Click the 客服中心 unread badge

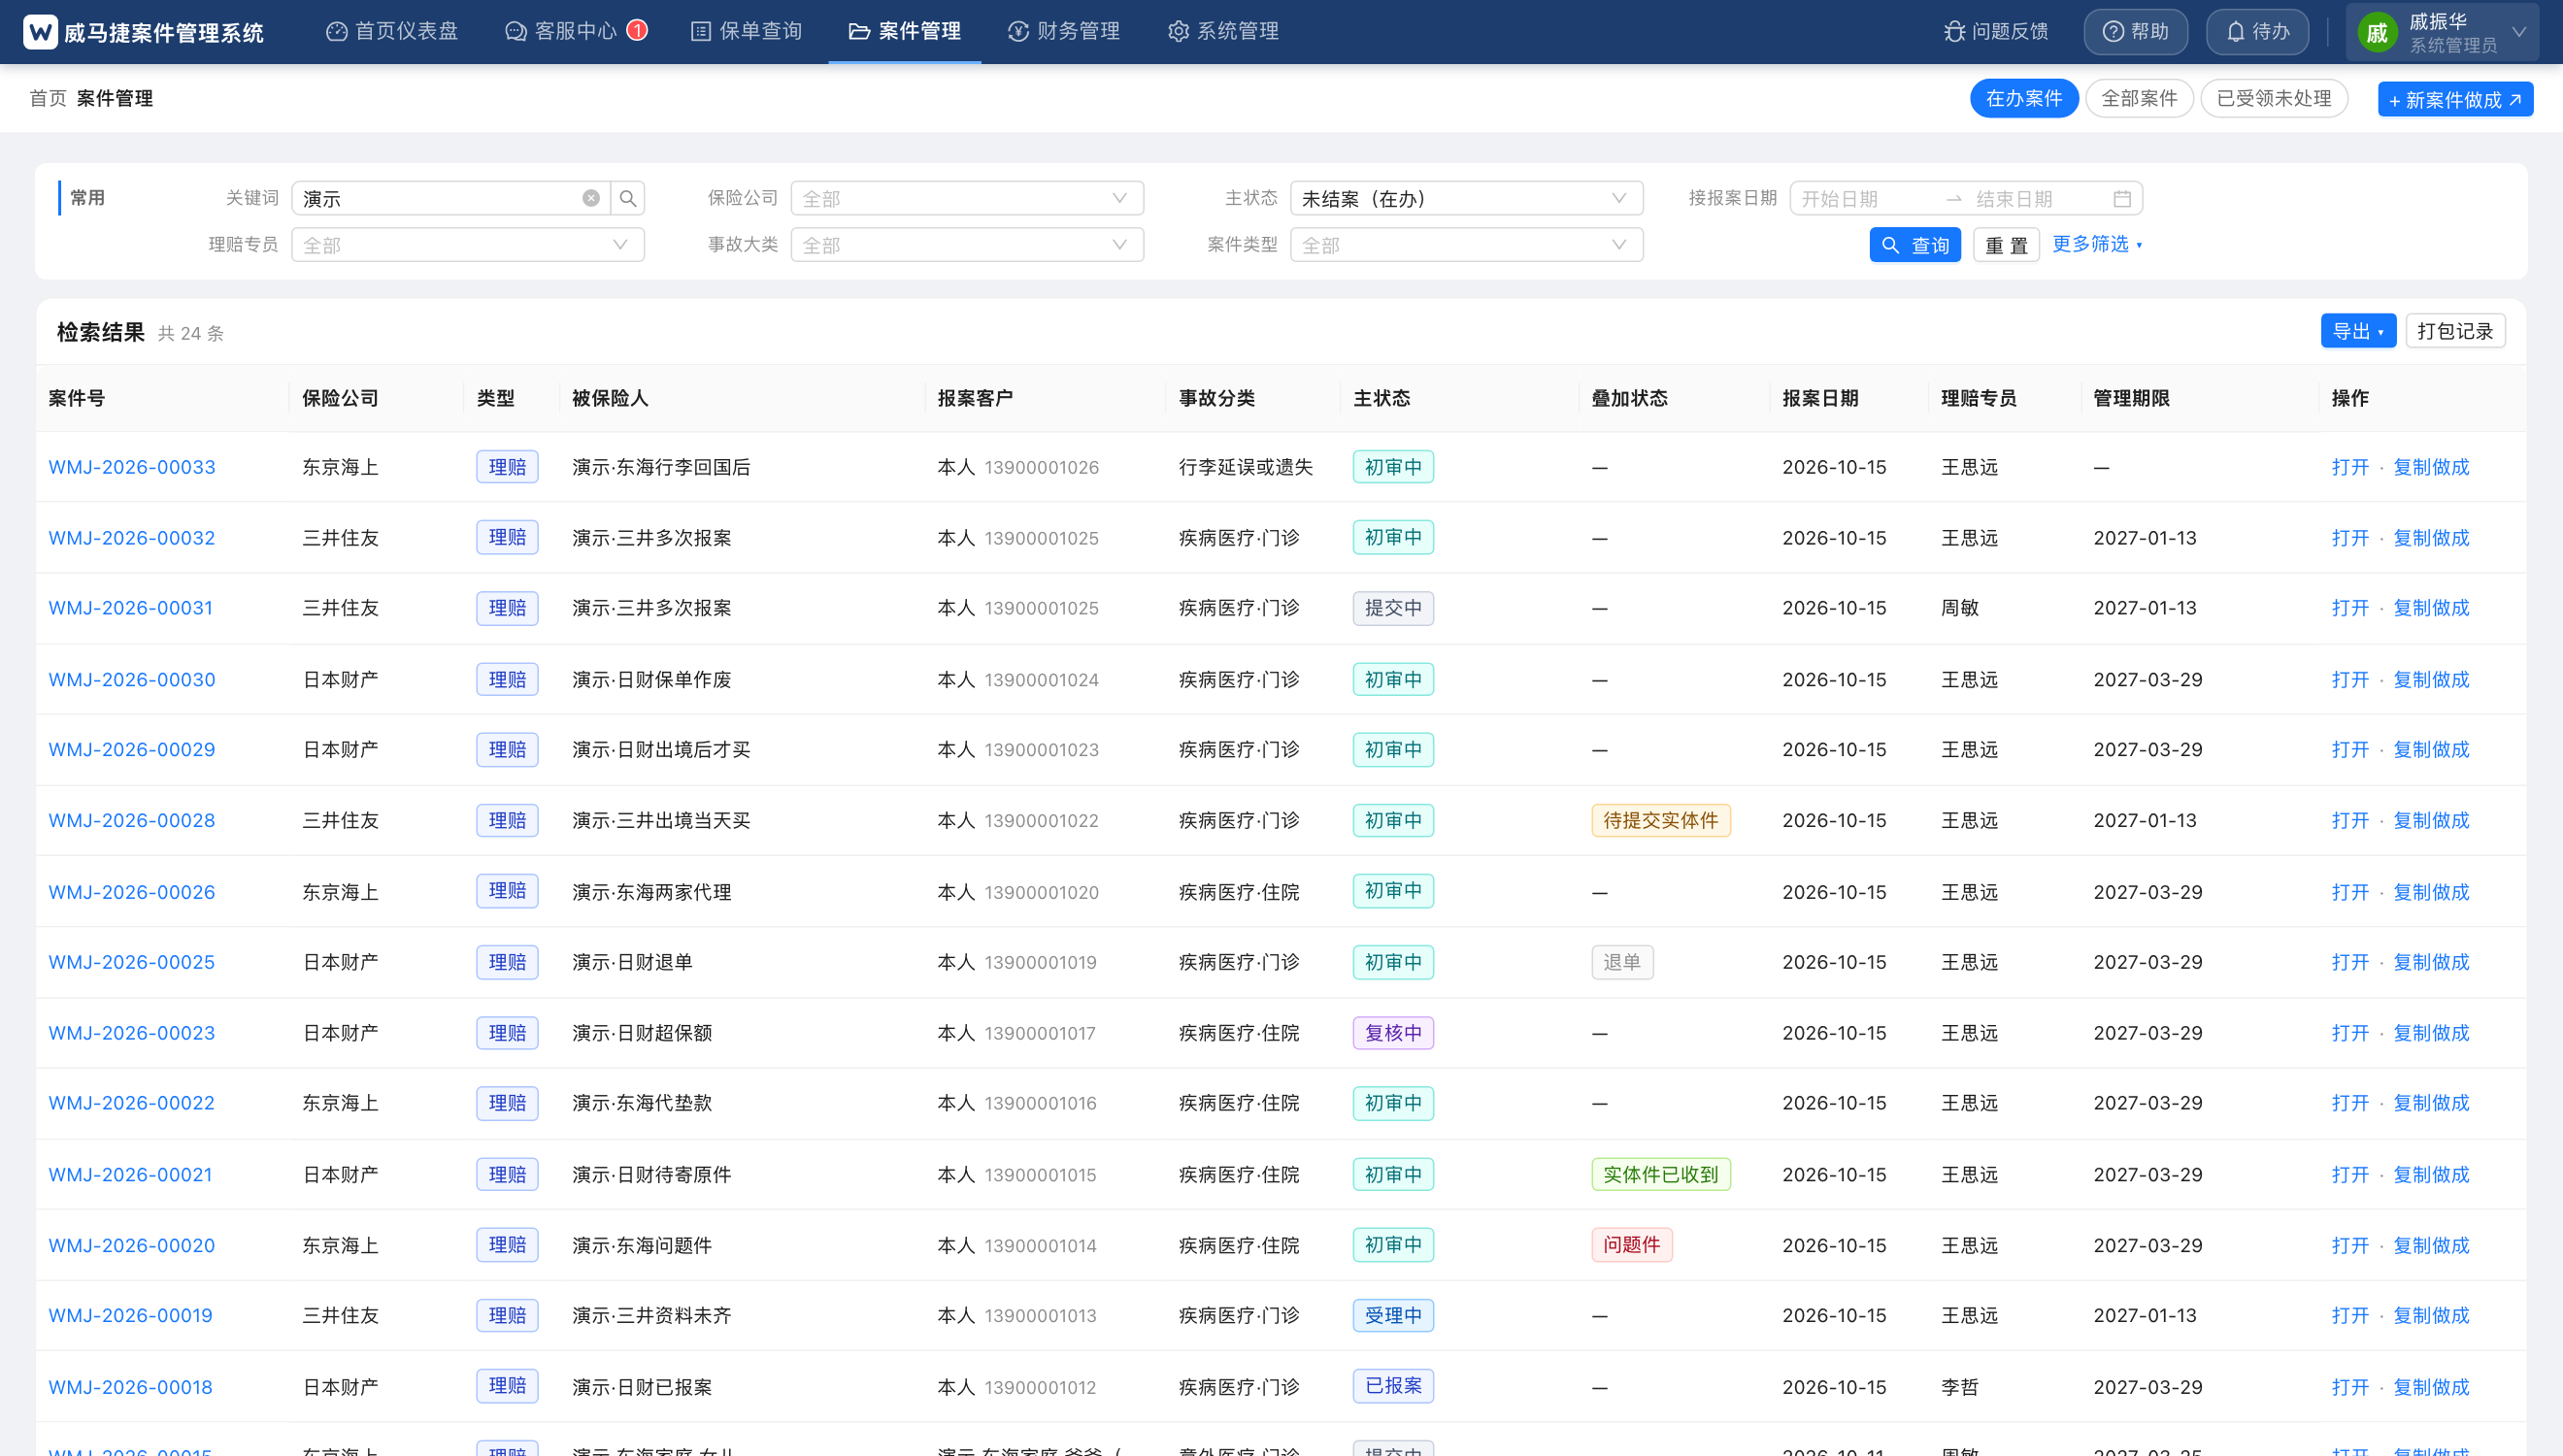(637, 30)
